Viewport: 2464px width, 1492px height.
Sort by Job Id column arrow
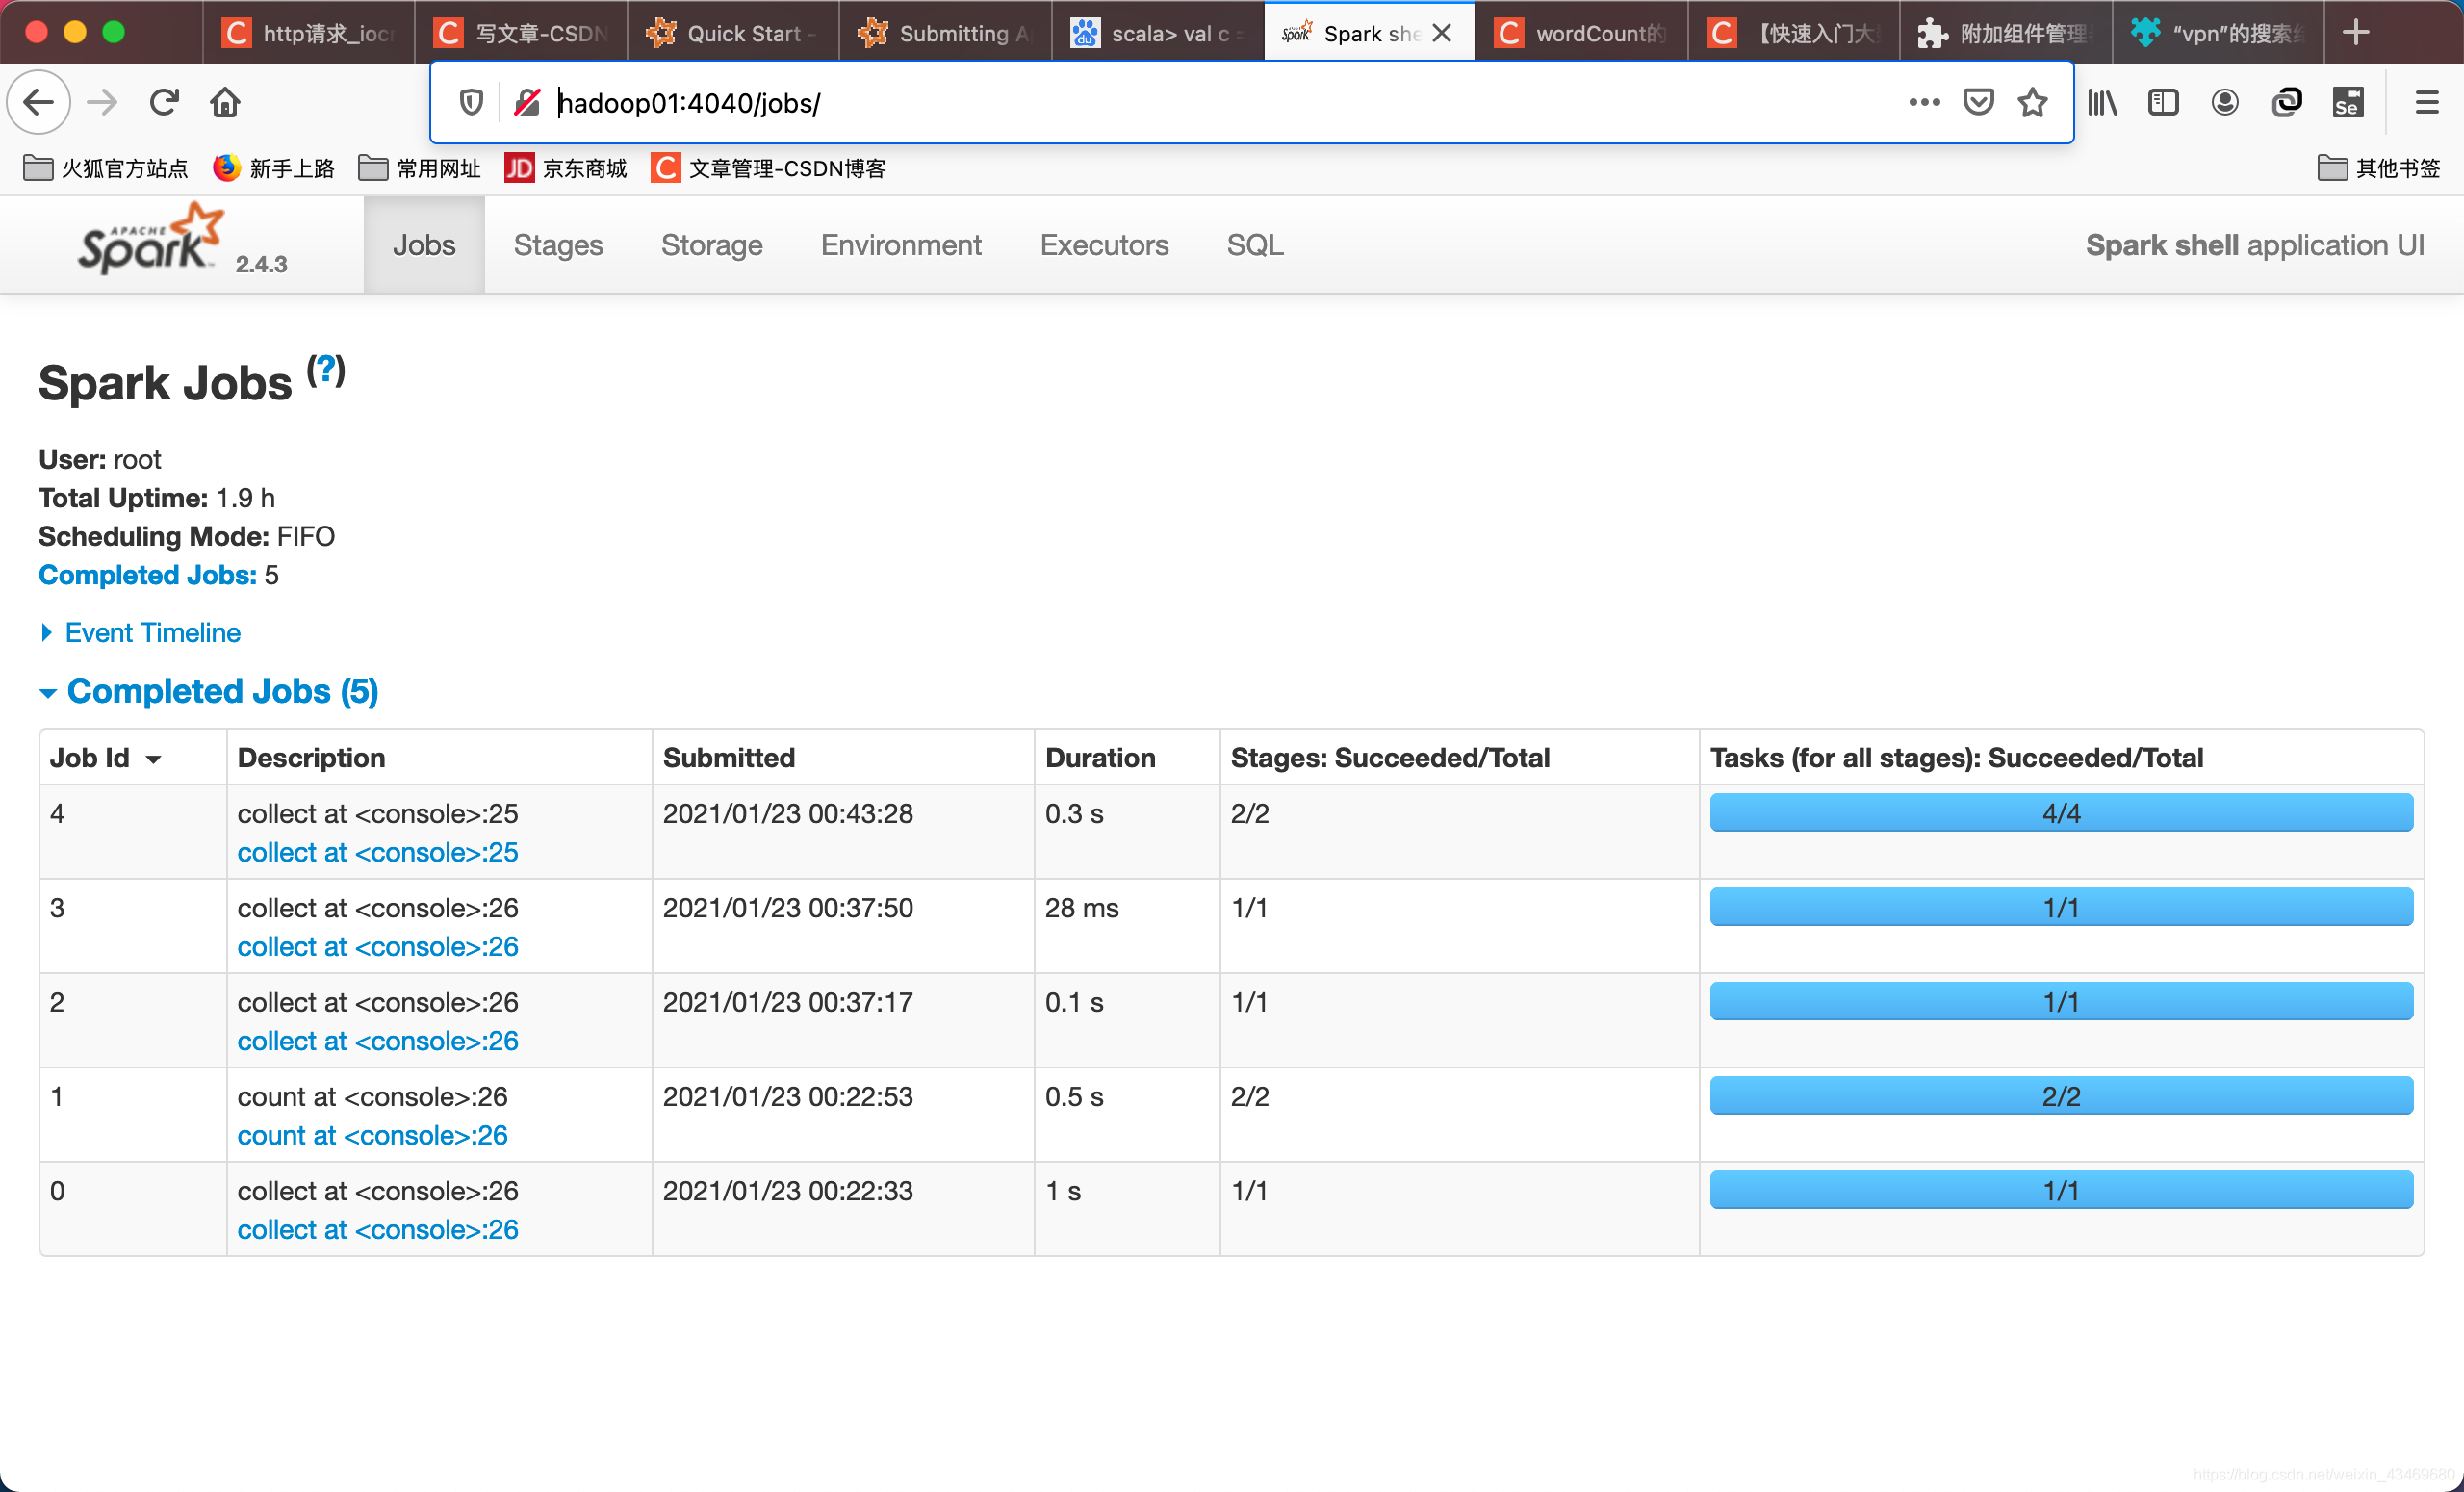154,759
